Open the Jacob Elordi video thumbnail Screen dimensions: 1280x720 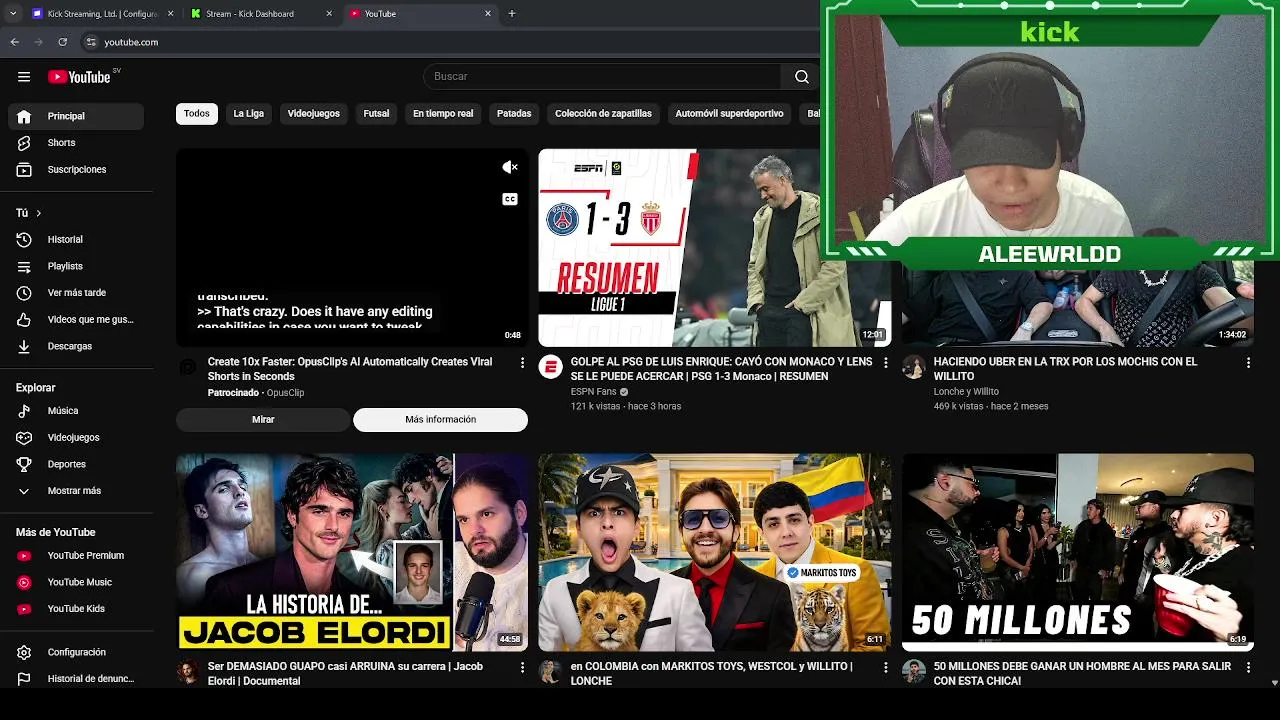pyautogui.click(x=352, y=553)
